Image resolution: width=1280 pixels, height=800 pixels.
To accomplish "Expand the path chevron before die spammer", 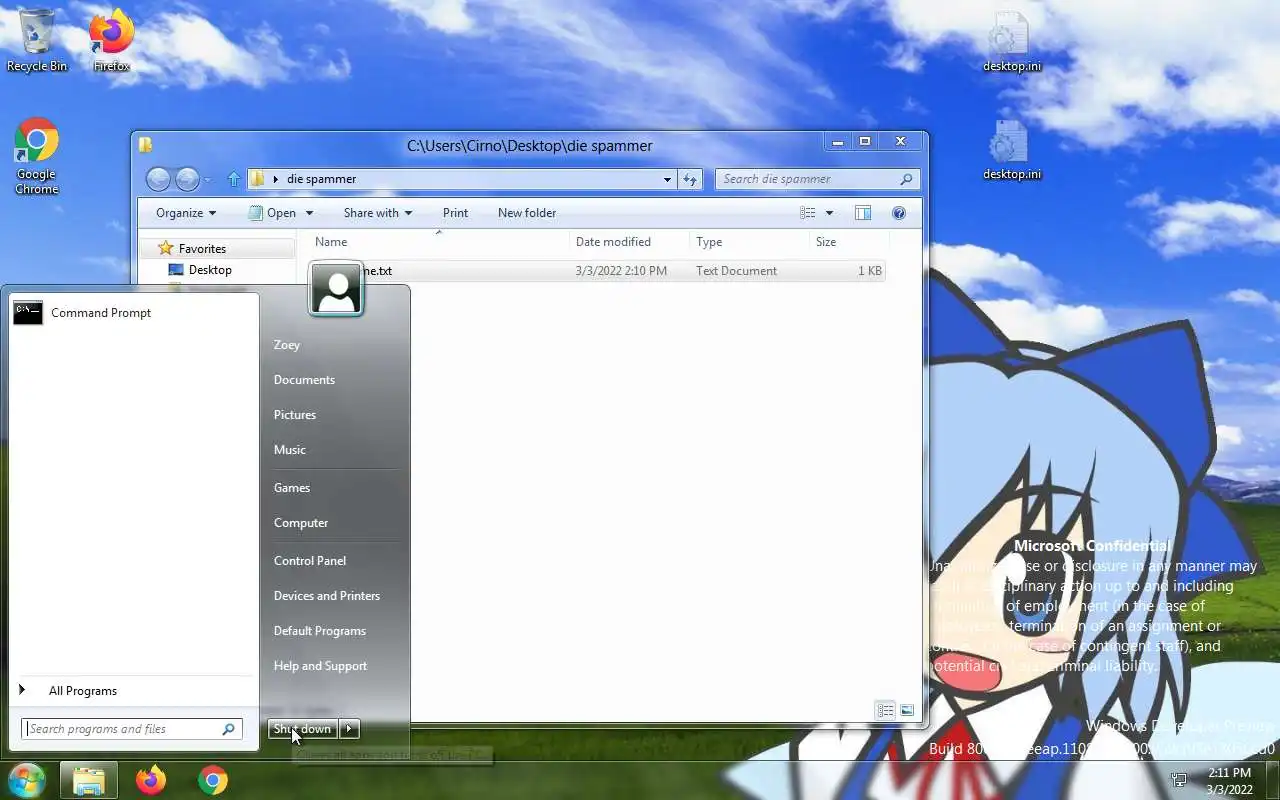I will (x=275, y=179).
